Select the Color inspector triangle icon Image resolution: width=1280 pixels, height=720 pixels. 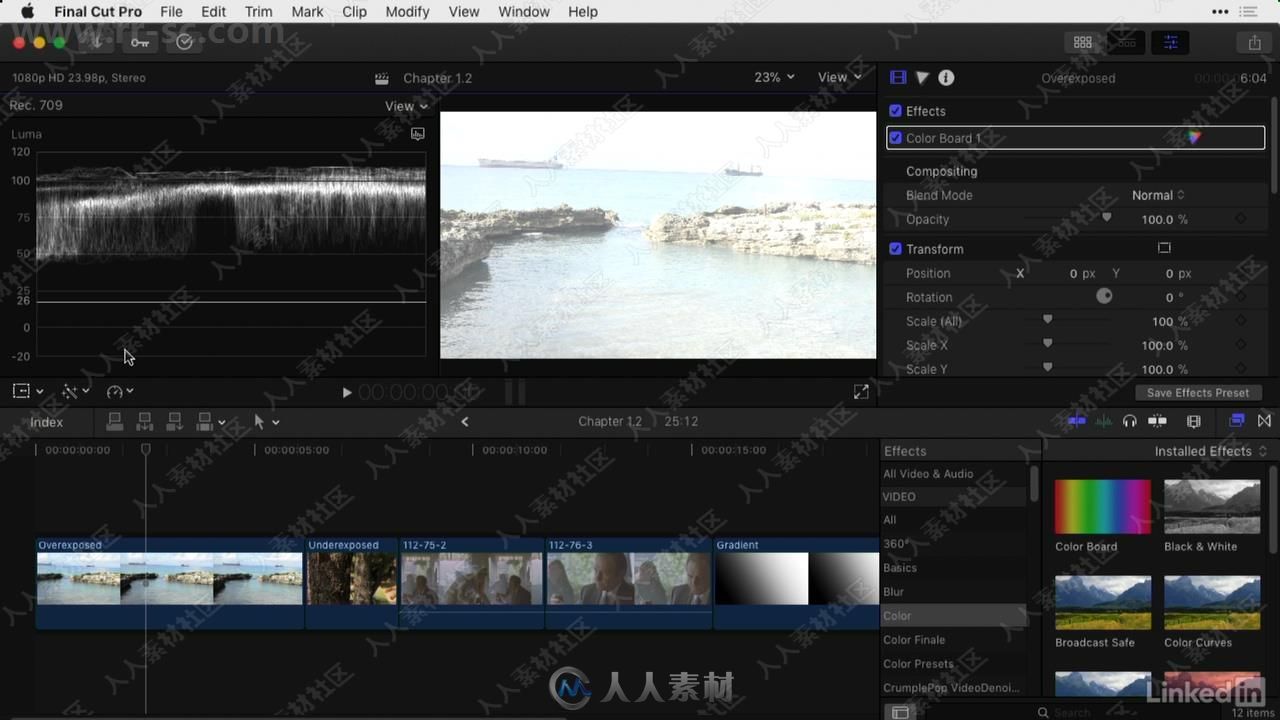[922, 78]
